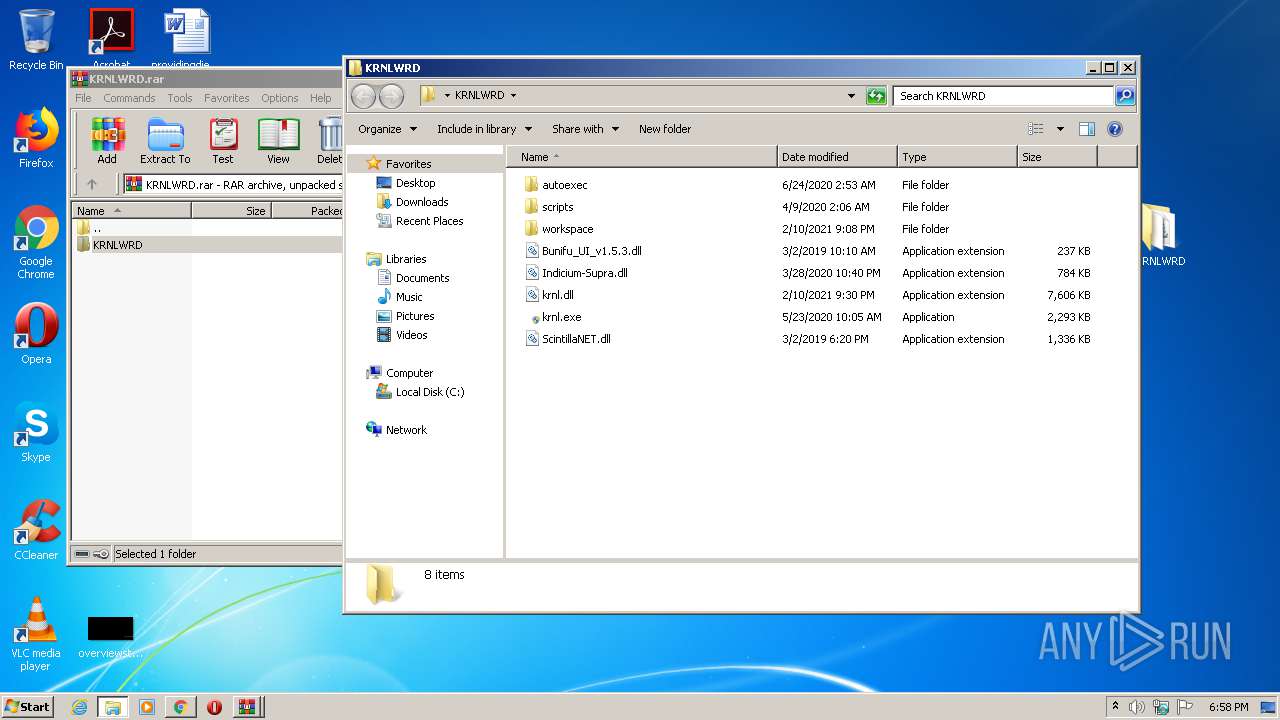This screenshot has width=1280, height=720.
Task: Open Google Chrome desktop shortcut
Action: pos(36,242)
